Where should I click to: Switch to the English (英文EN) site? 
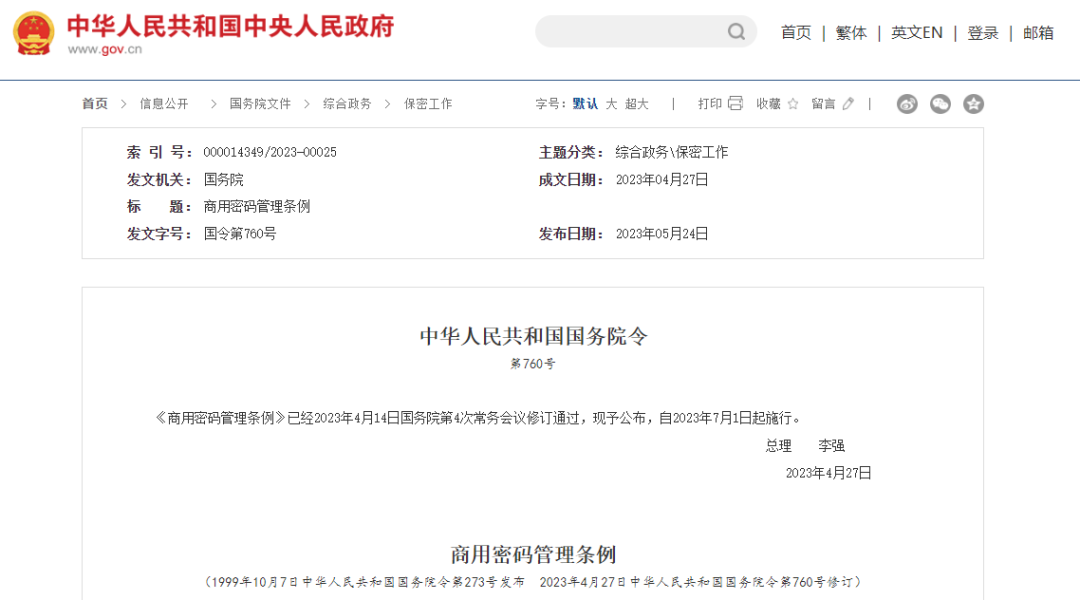coord(916,33)
